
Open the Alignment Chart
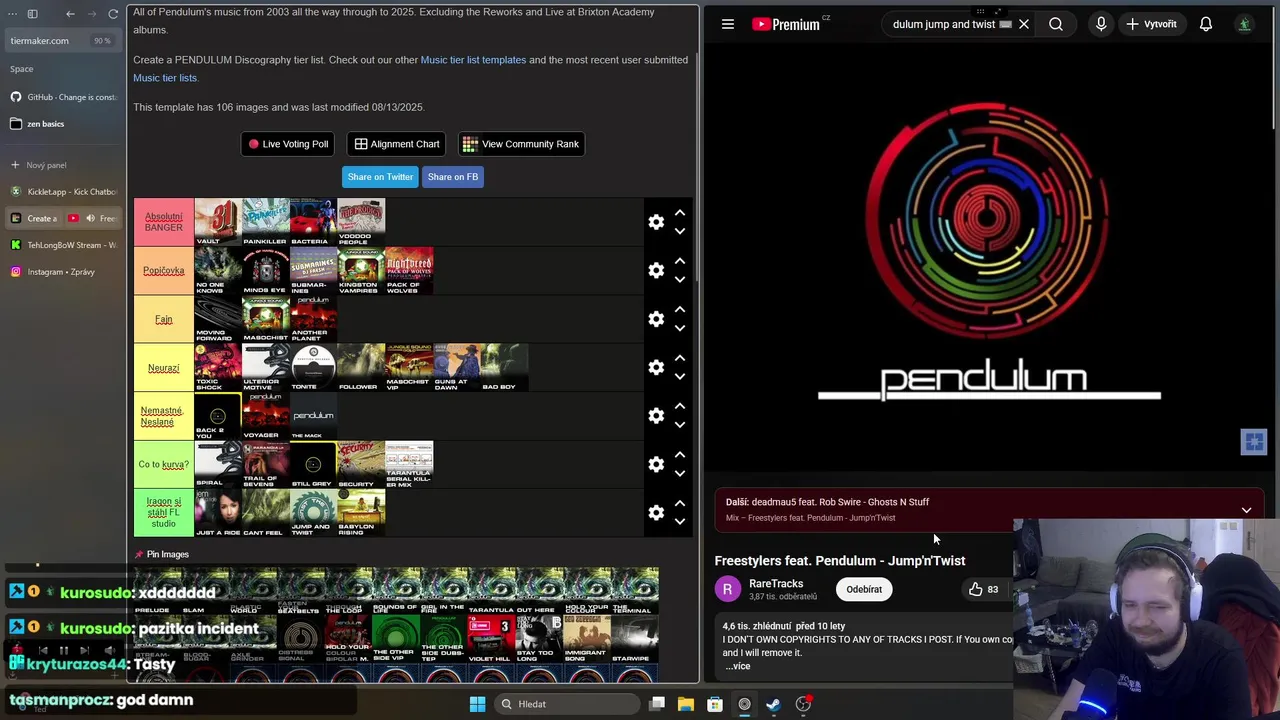tap(396, 144)
